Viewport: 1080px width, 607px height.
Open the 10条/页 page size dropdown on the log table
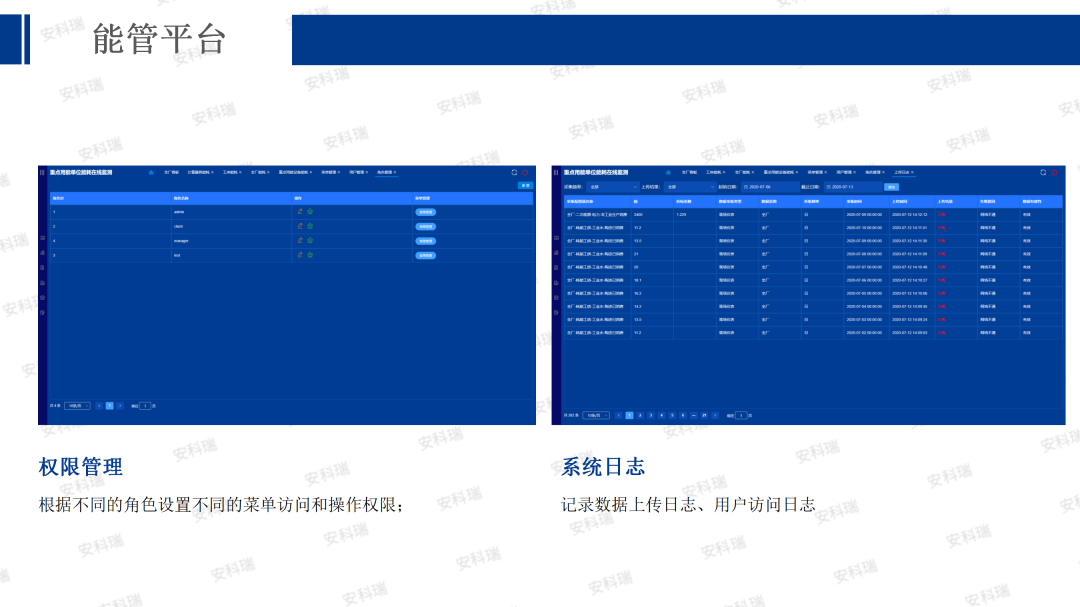coord(596,415)
